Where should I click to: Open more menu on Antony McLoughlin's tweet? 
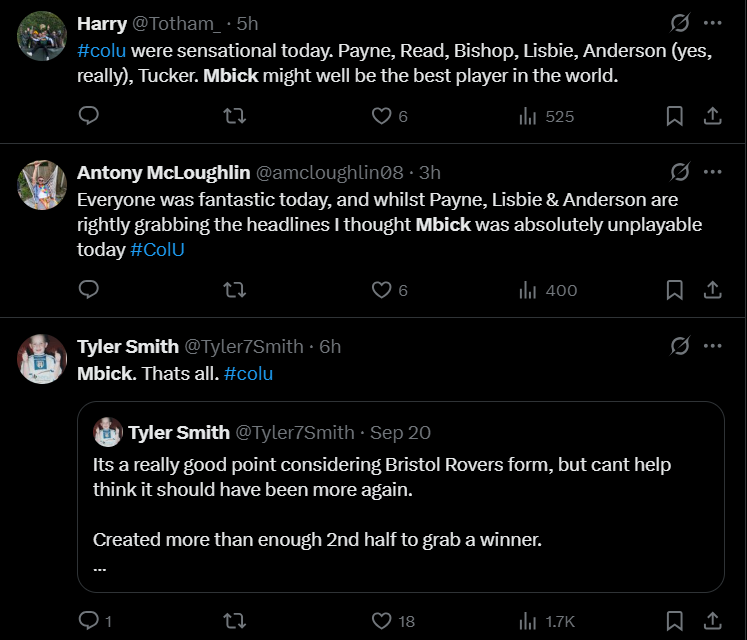pyautogui.click(x=712, y=172)
